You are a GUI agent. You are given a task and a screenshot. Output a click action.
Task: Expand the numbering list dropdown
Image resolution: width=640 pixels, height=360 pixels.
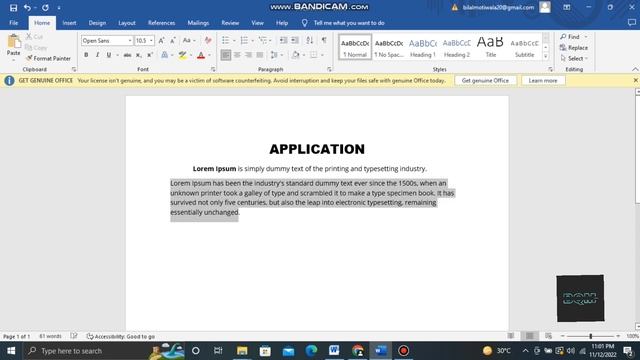253,40
